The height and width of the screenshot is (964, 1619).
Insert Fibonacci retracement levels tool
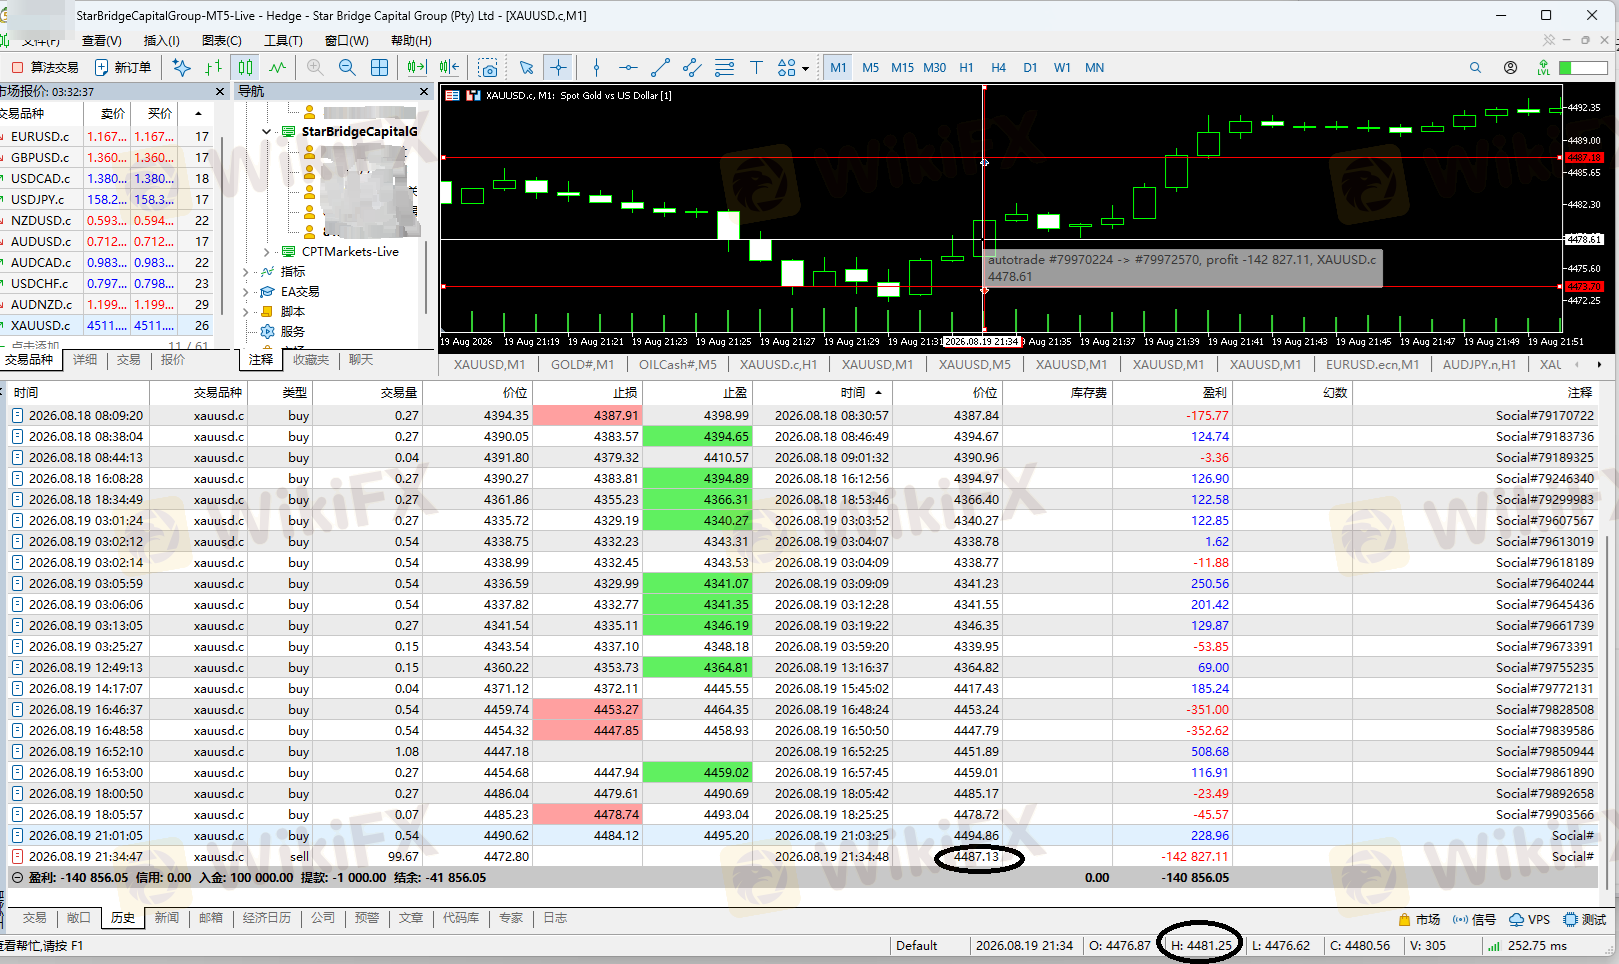[x=724, y=67]
